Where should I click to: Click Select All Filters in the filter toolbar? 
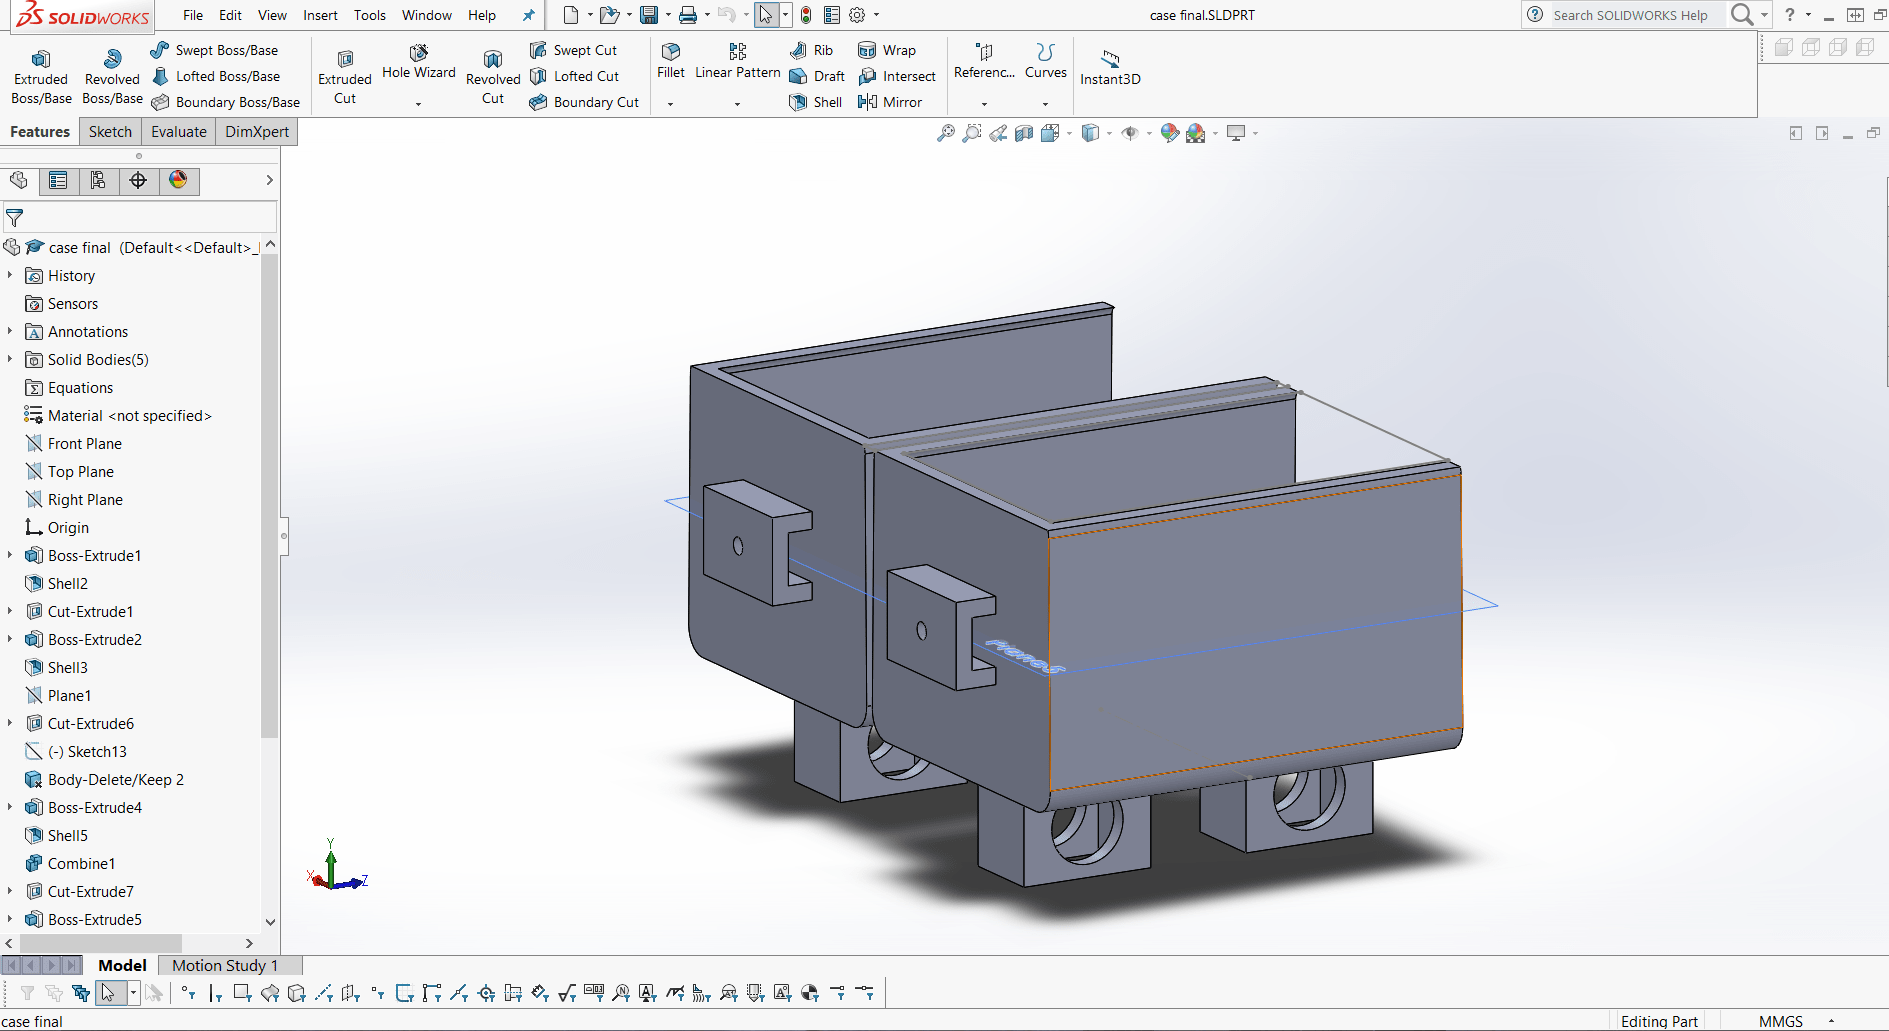point(81,993)
